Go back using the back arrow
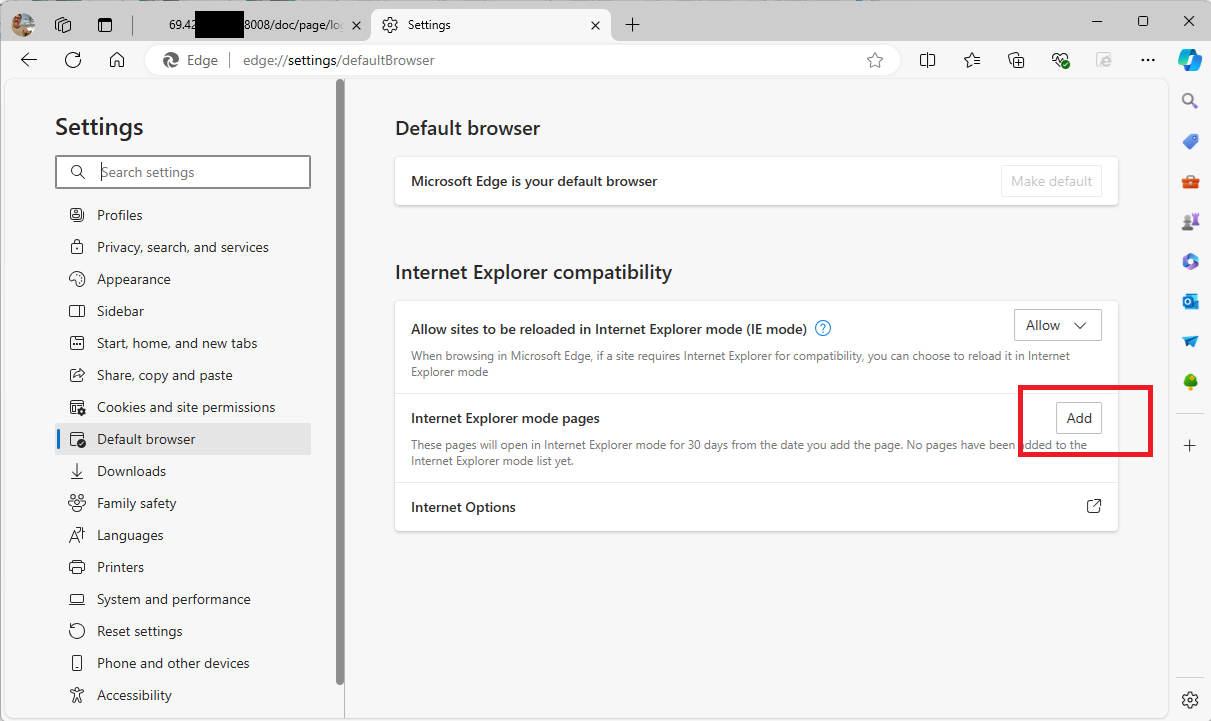1211x721 pixels. [x=29, y=60]
